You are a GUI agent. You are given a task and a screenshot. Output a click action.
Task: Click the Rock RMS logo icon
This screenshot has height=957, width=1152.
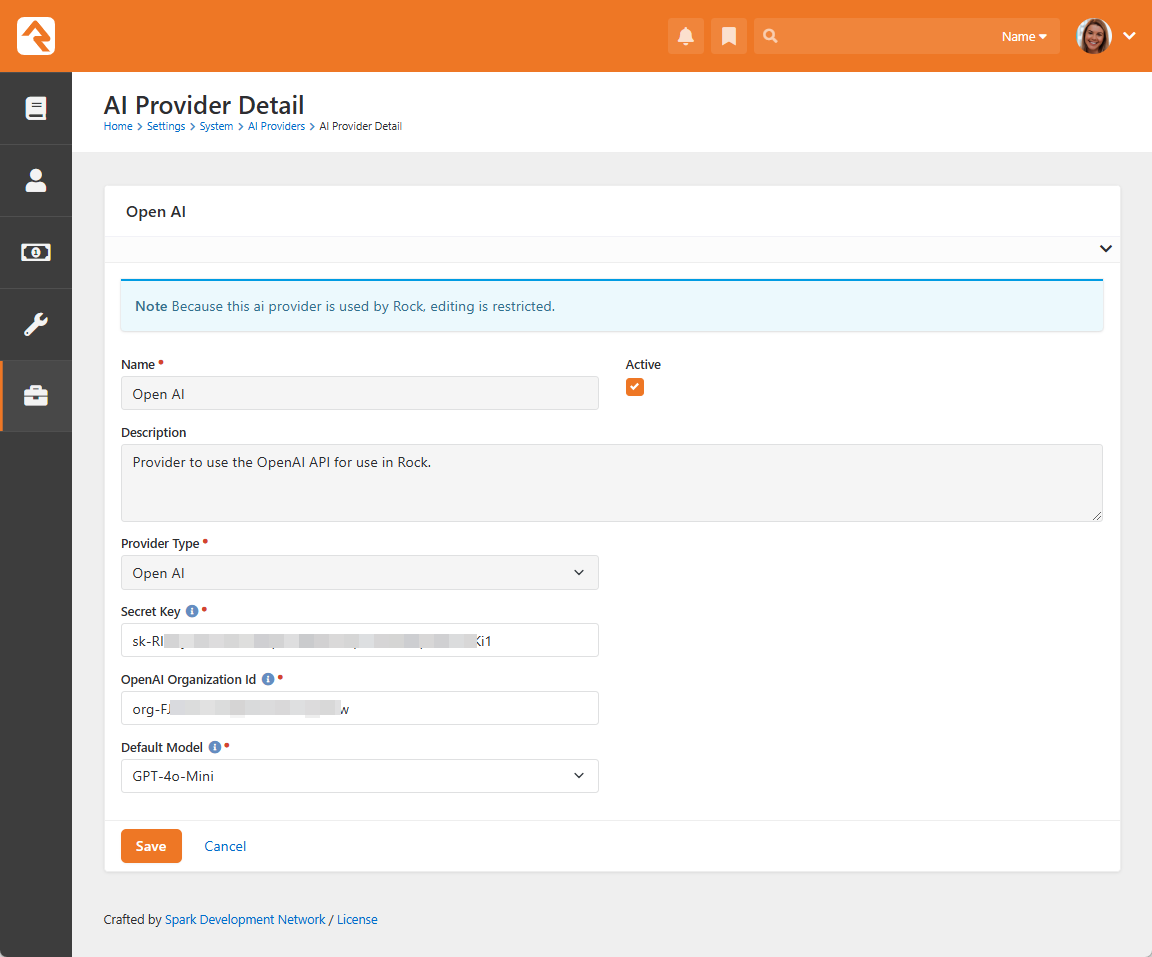pyautogui.click(x=35, y=35)
